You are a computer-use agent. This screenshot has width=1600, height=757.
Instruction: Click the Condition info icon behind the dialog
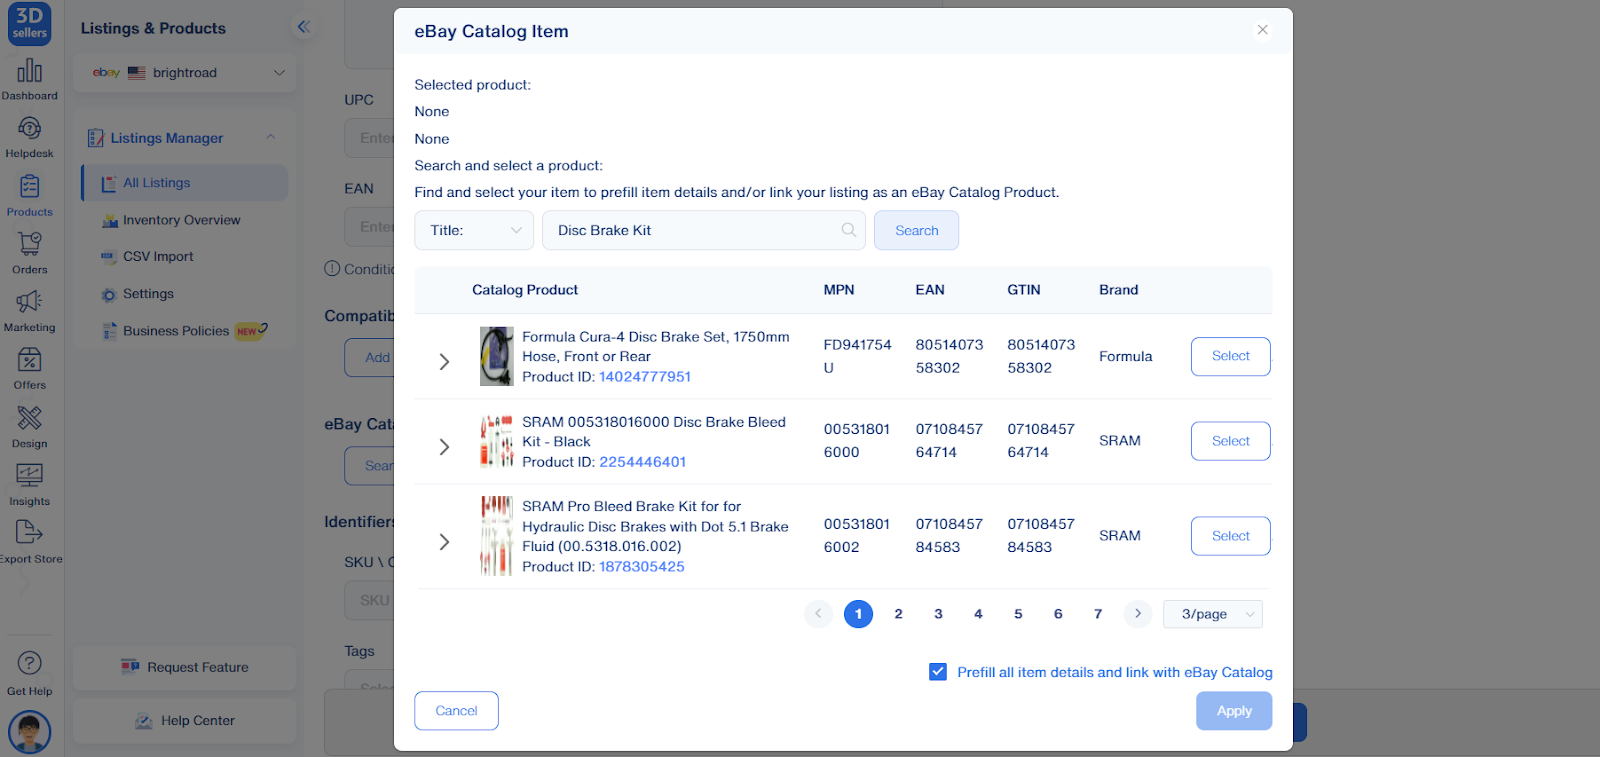(x=332, y=268)
